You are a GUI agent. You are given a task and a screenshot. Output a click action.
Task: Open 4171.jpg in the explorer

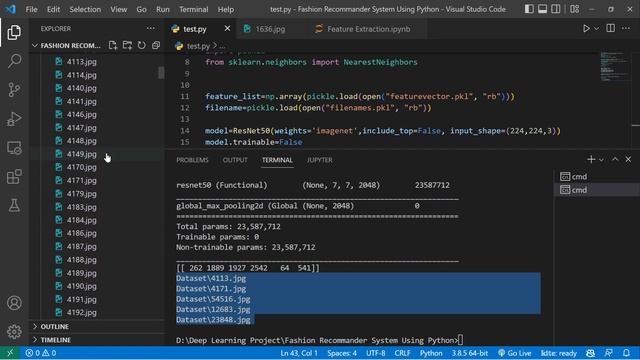(82, 180)
